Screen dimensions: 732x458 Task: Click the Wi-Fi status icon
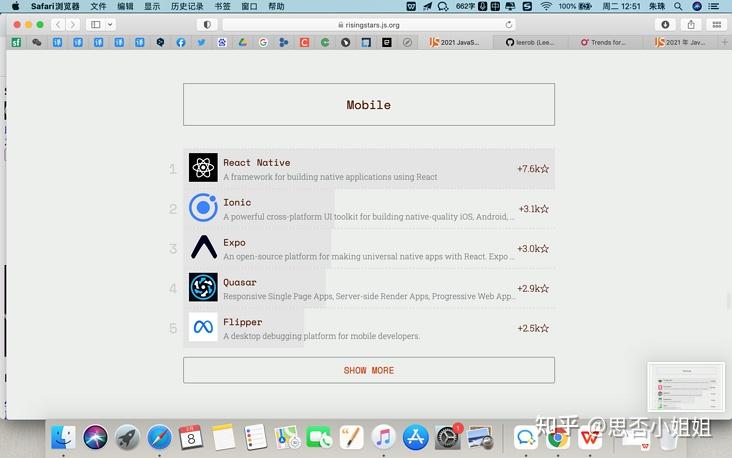click(546, 6)
